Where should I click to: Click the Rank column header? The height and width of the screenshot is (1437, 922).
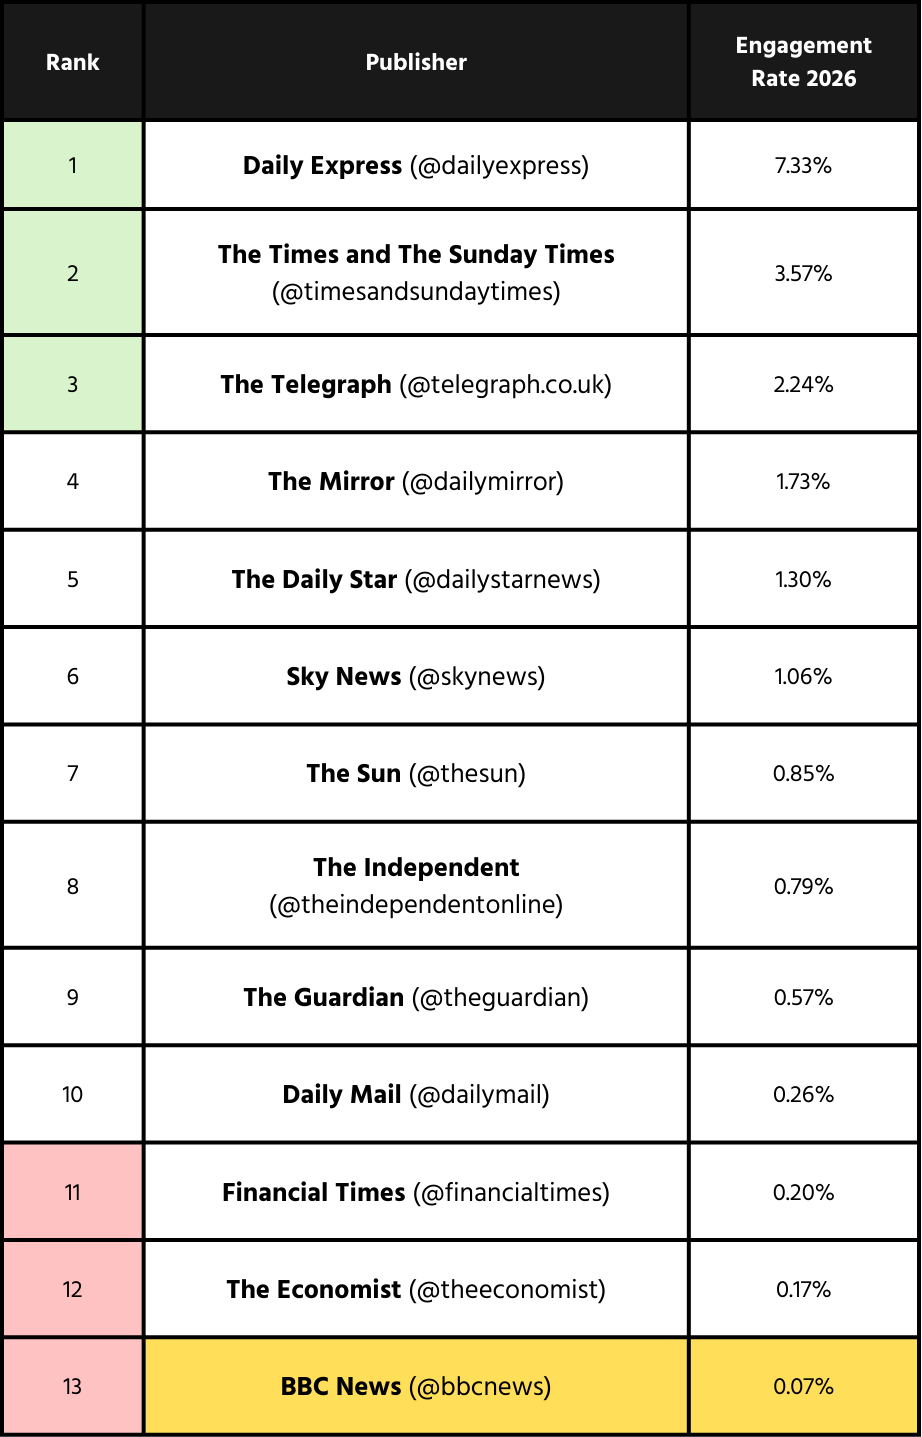[x=73, y=62]
